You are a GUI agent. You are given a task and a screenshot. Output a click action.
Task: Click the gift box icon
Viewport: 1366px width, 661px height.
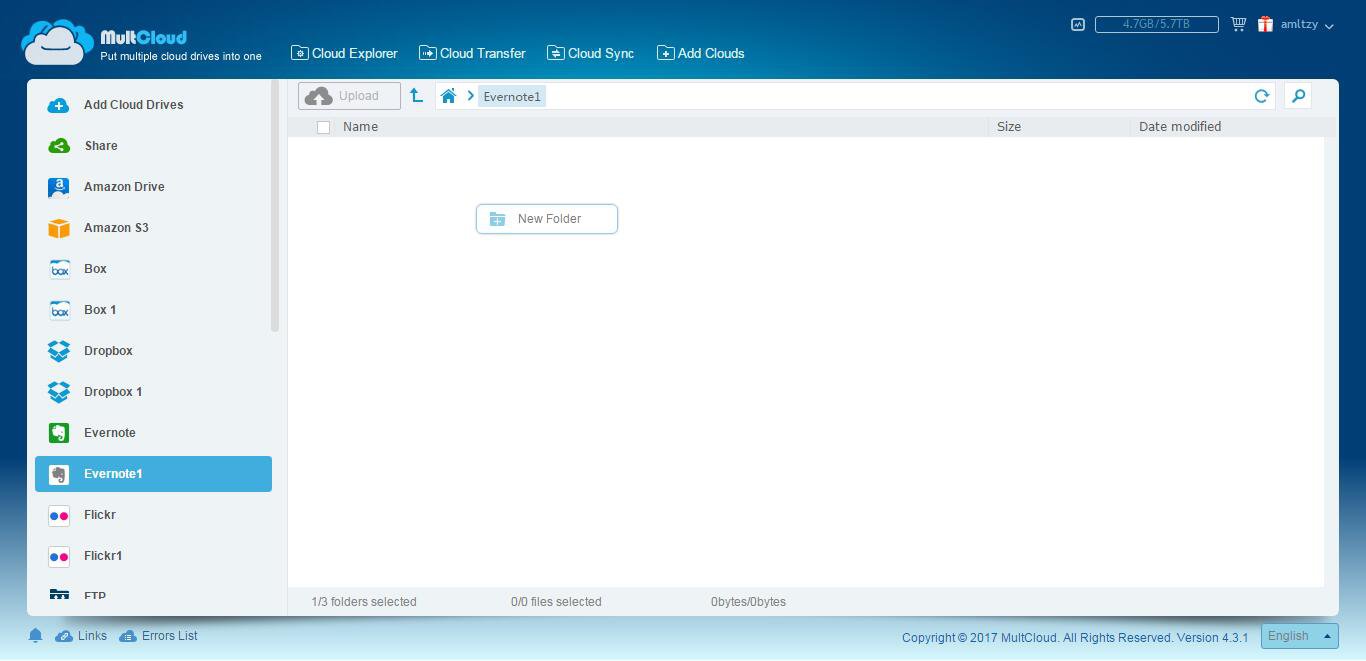coord(1265,24)
